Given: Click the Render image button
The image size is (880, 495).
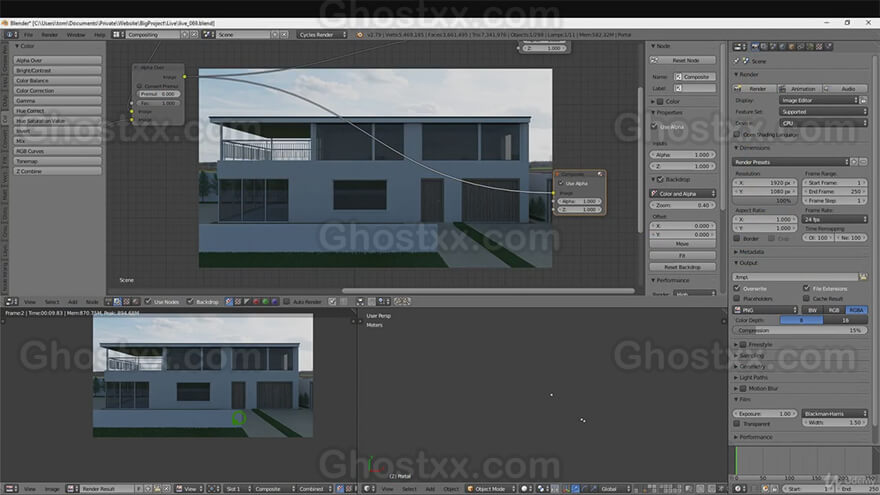Looking at the screenshot, I should point(754,89).
